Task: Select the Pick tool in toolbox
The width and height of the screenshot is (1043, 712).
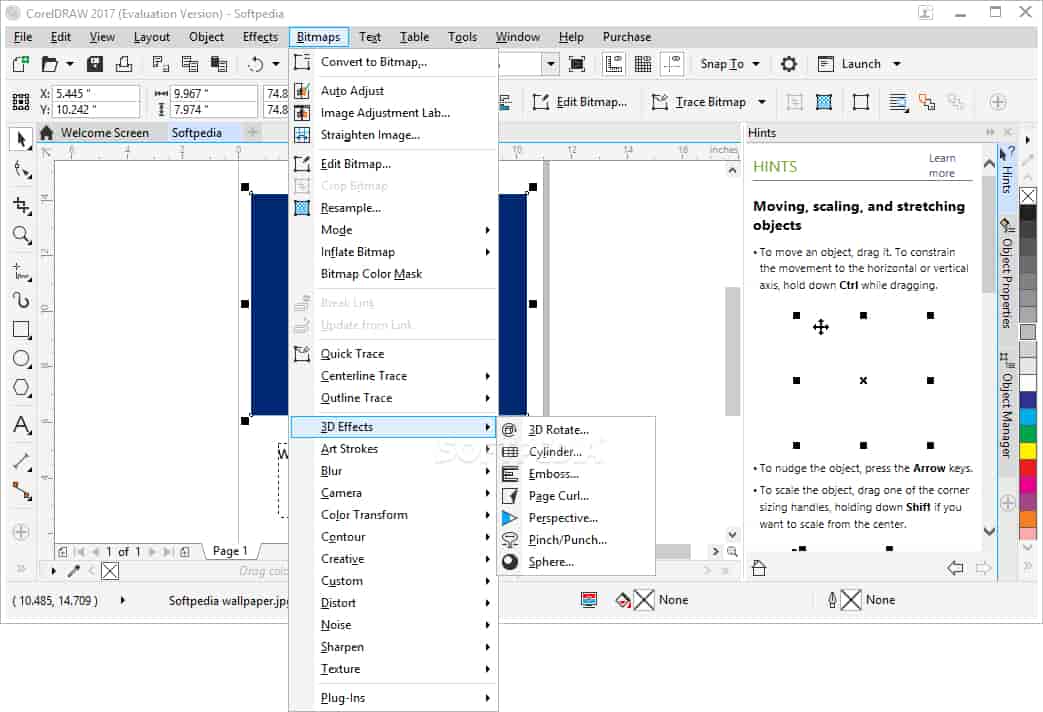Action: click(x=21, y=139)
